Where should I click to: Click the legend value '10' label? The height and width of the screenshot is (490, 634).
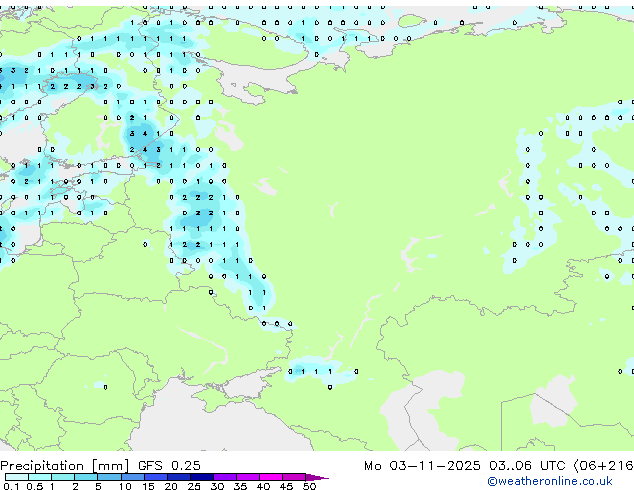point(125,486)
